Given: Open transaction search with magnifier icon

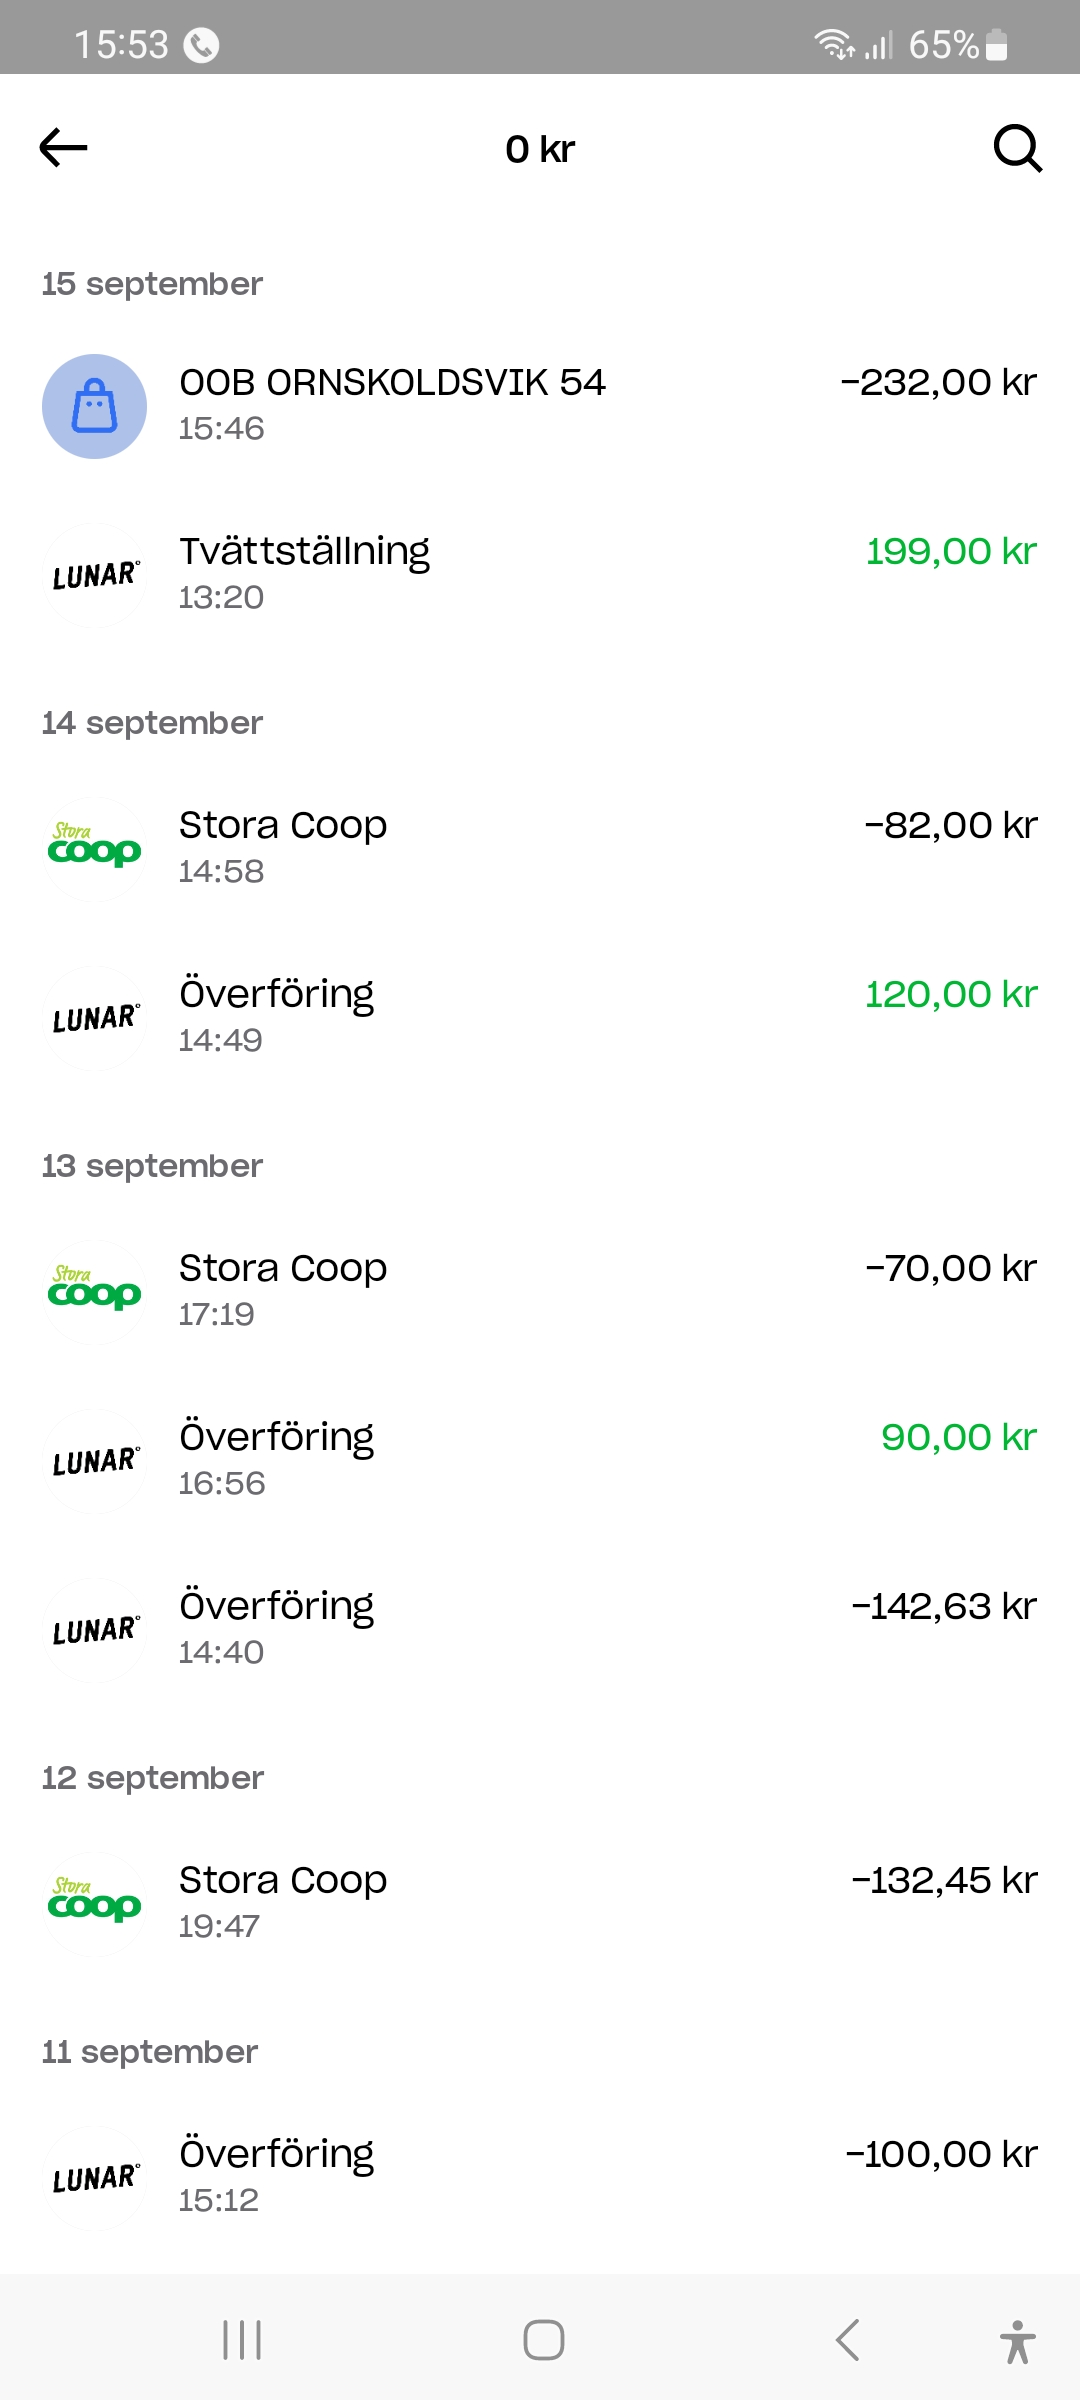Looking at the screenshot, I should [x=1017, y=149].
